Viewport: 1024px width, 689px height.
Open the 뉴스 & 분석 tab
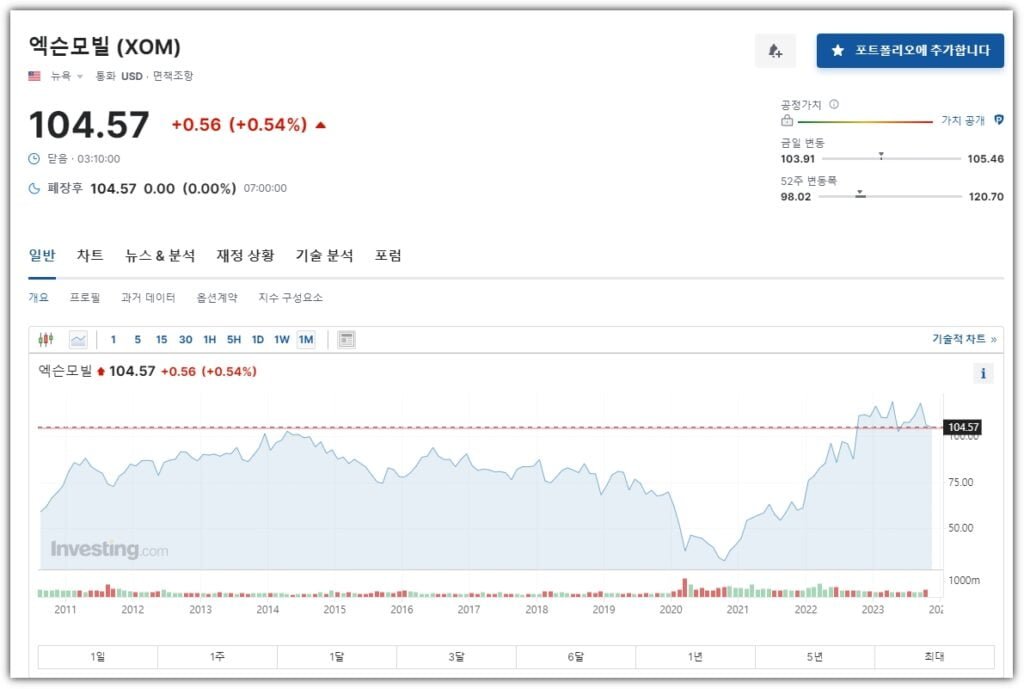point(160,255)
